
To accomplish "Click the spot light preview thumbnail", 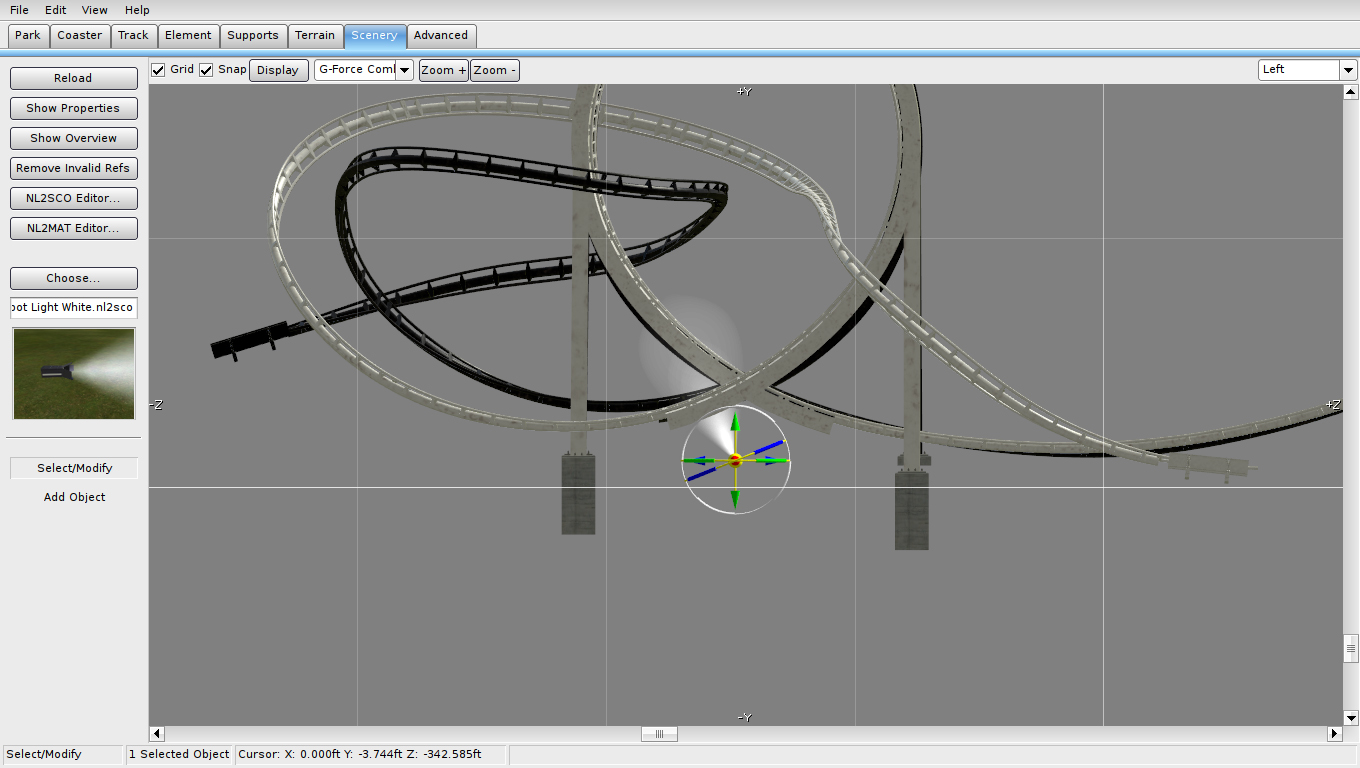I will tap(74, 373).
